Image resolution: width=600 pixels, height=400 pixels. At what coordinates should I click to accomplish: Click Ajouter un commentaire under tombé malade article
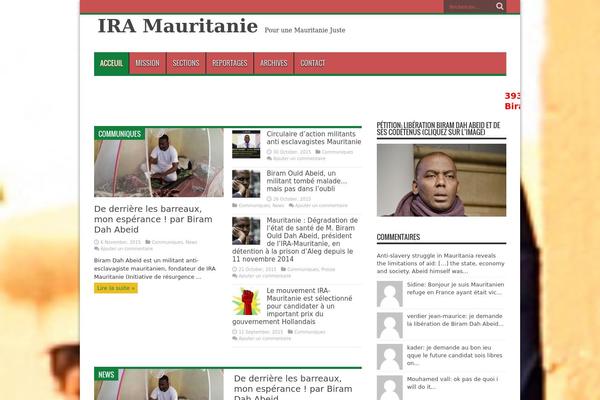click(x=321, y=206)
